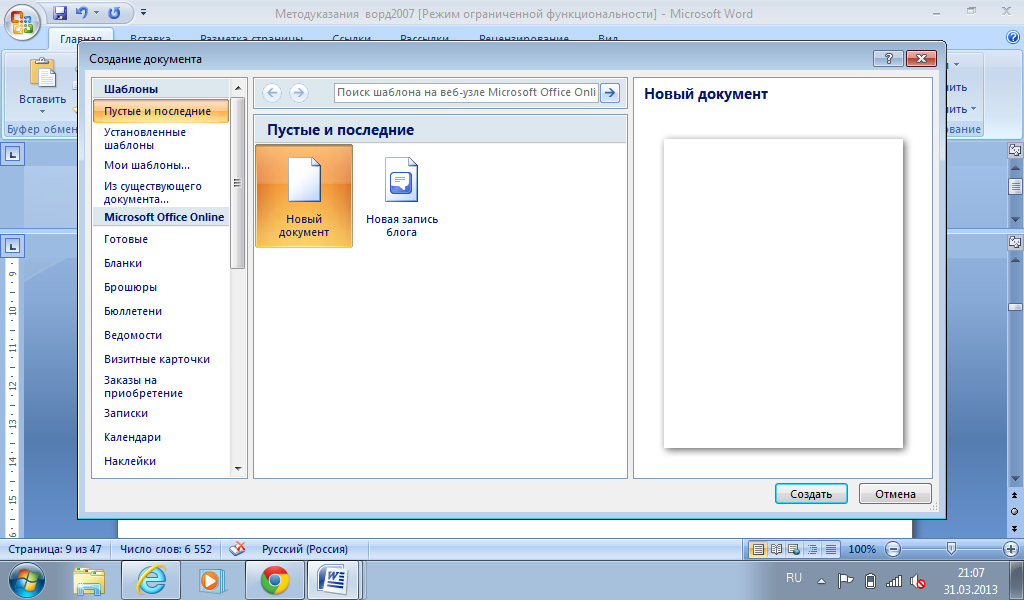The height and width of the screenshot is (600, 1024).
Task: Expand the Вставить paste options arrow
Action: (x=42, y=111)
